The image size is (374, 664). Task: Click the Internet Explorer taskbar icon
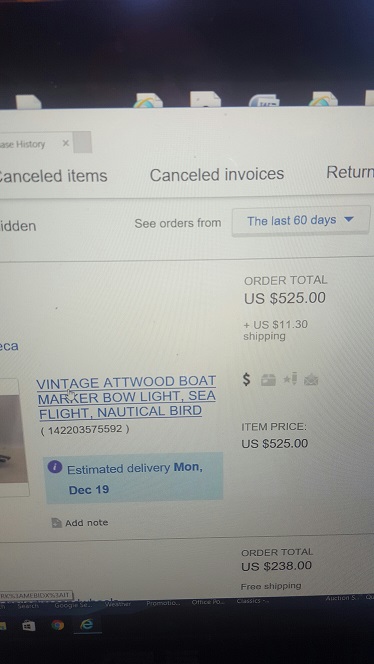86,625
